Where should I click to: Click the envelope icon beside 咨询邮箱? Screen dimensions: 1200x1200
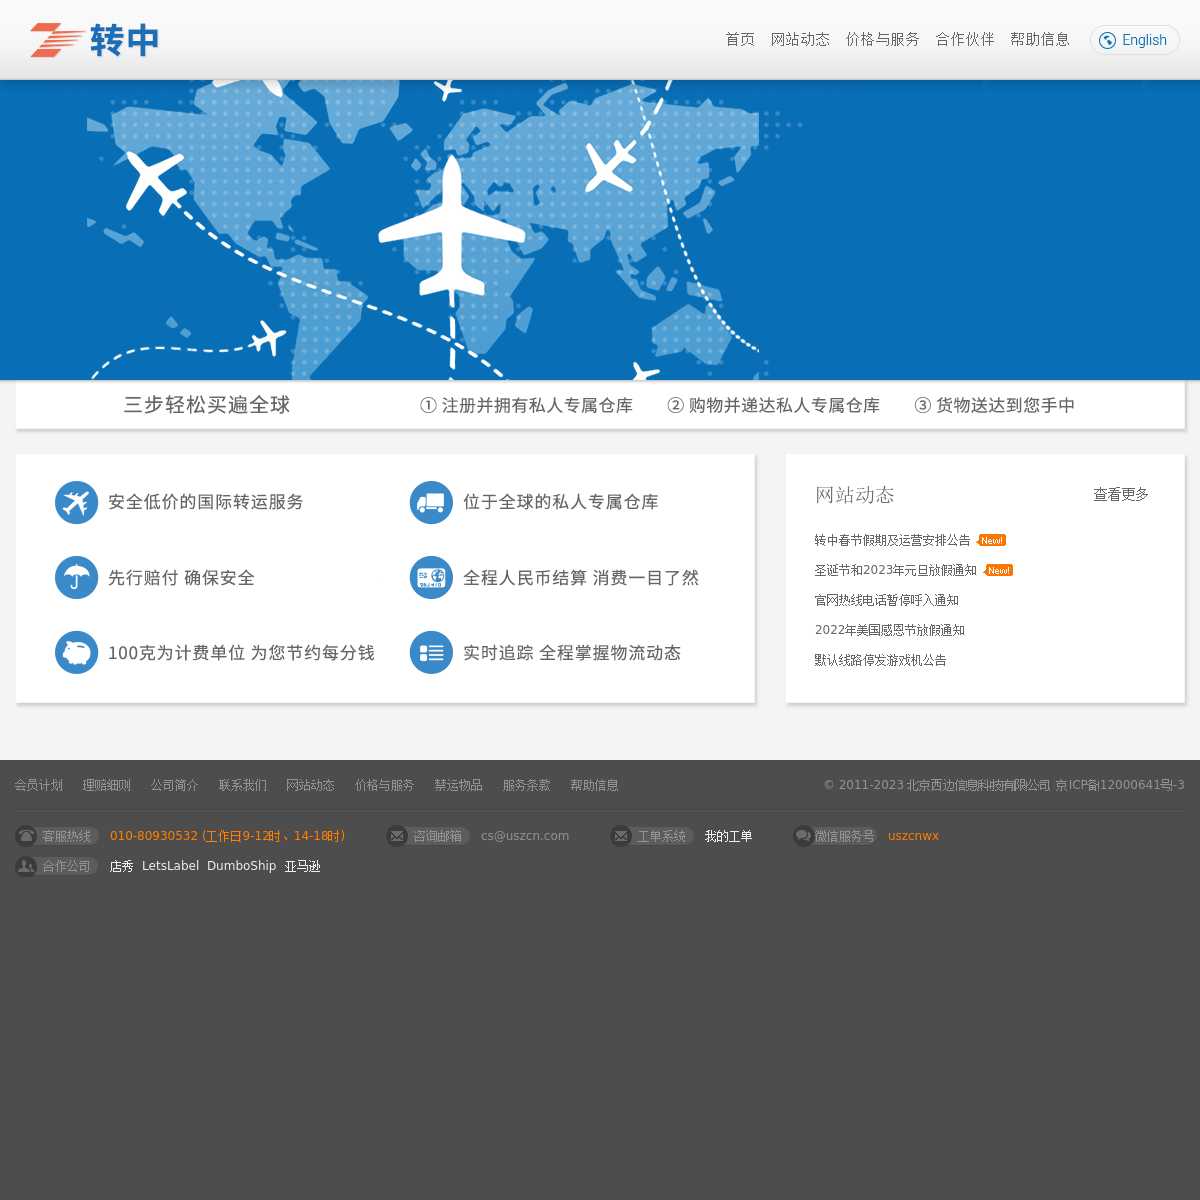[397, 836]
